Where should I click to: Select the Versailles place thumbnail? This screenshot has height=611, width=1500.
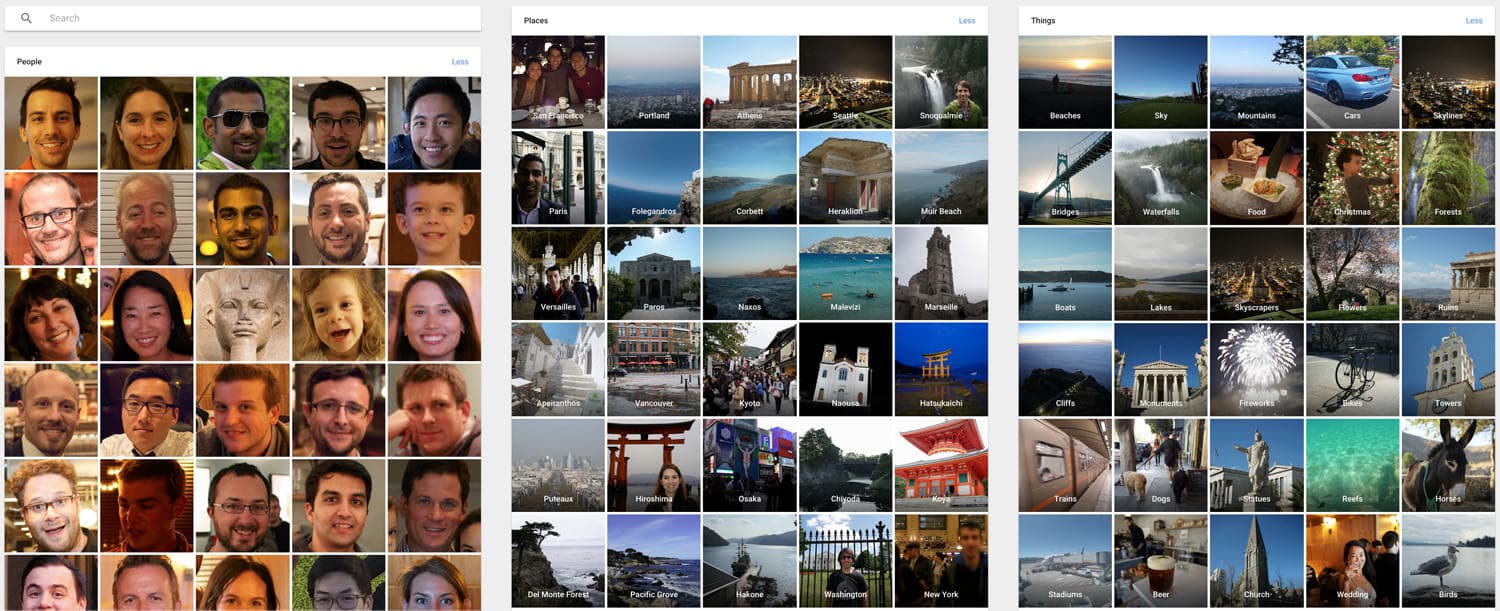(558, 274)
